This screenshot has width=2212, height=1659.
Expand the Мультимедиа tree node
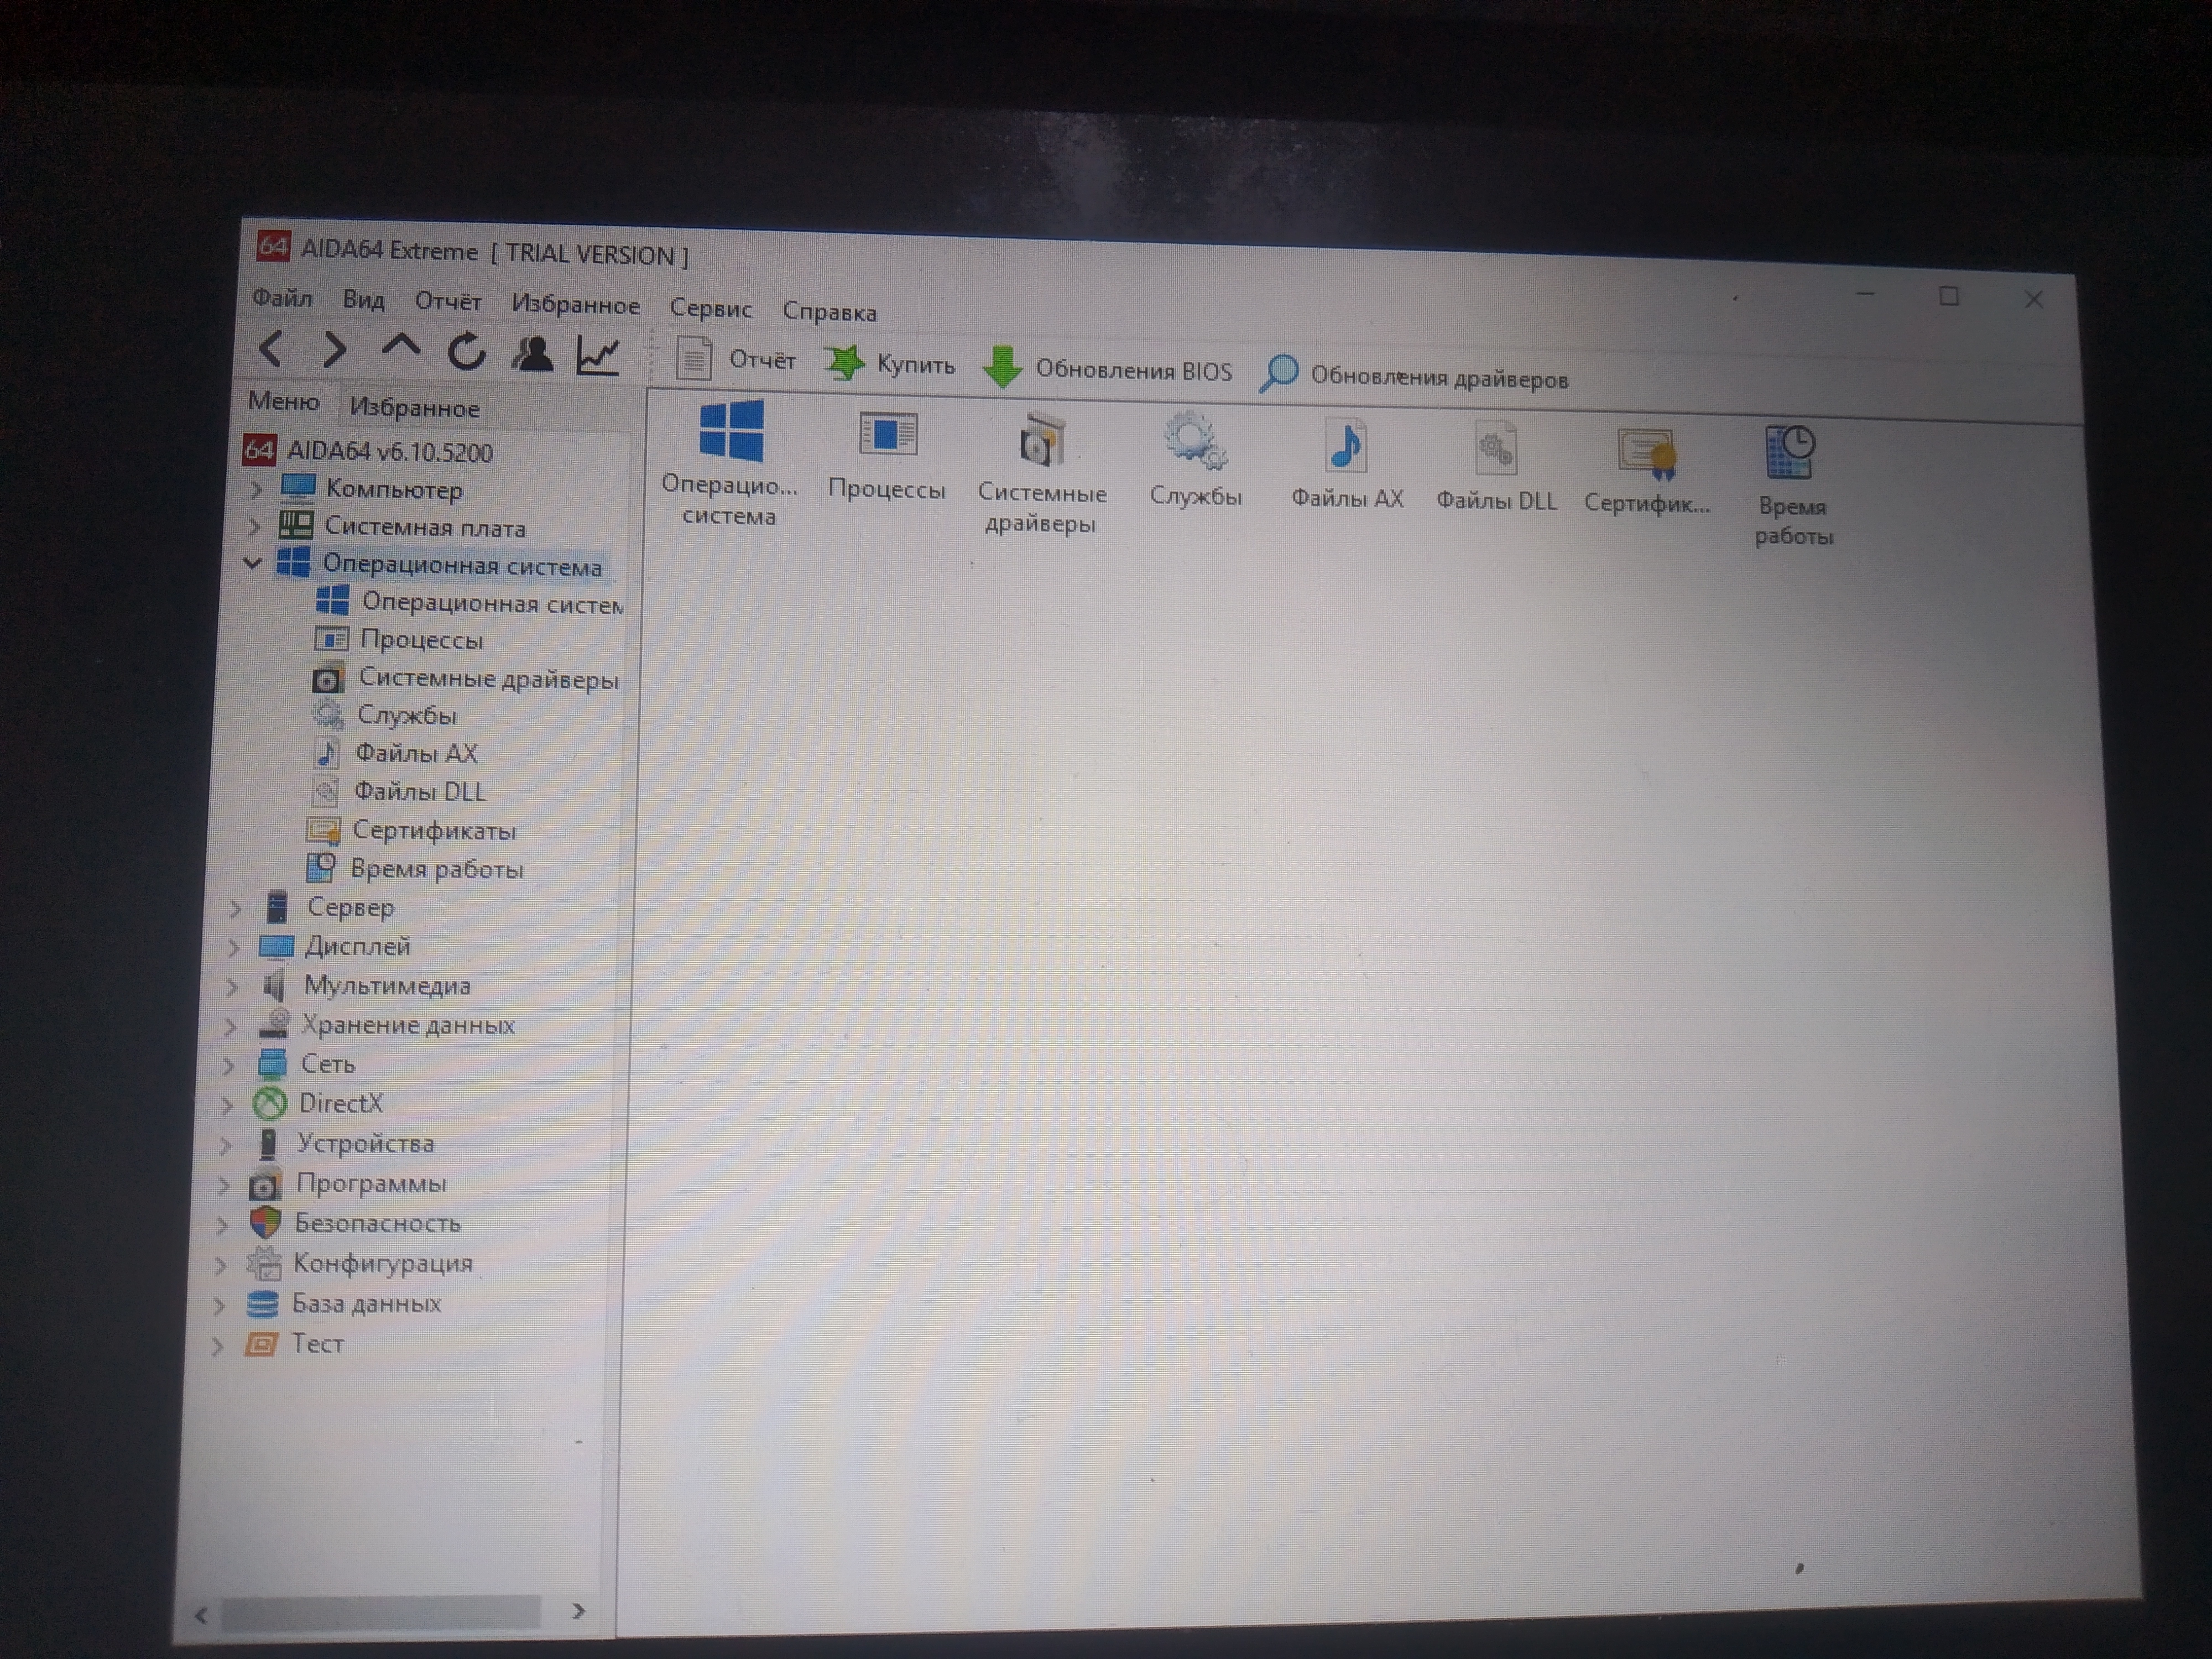point(231,986)
